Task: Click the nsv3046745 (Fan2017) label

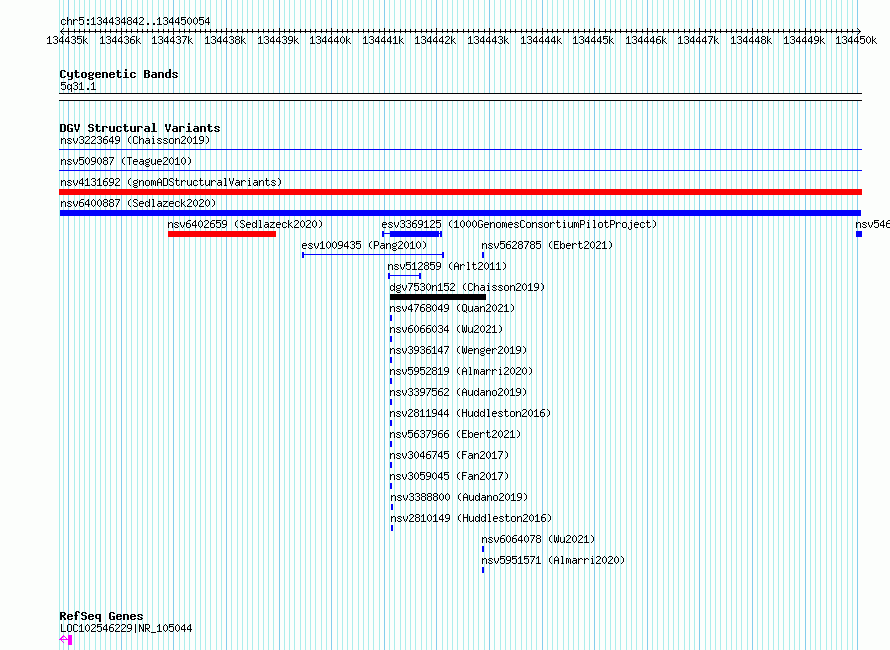Action: pos(450,455)
